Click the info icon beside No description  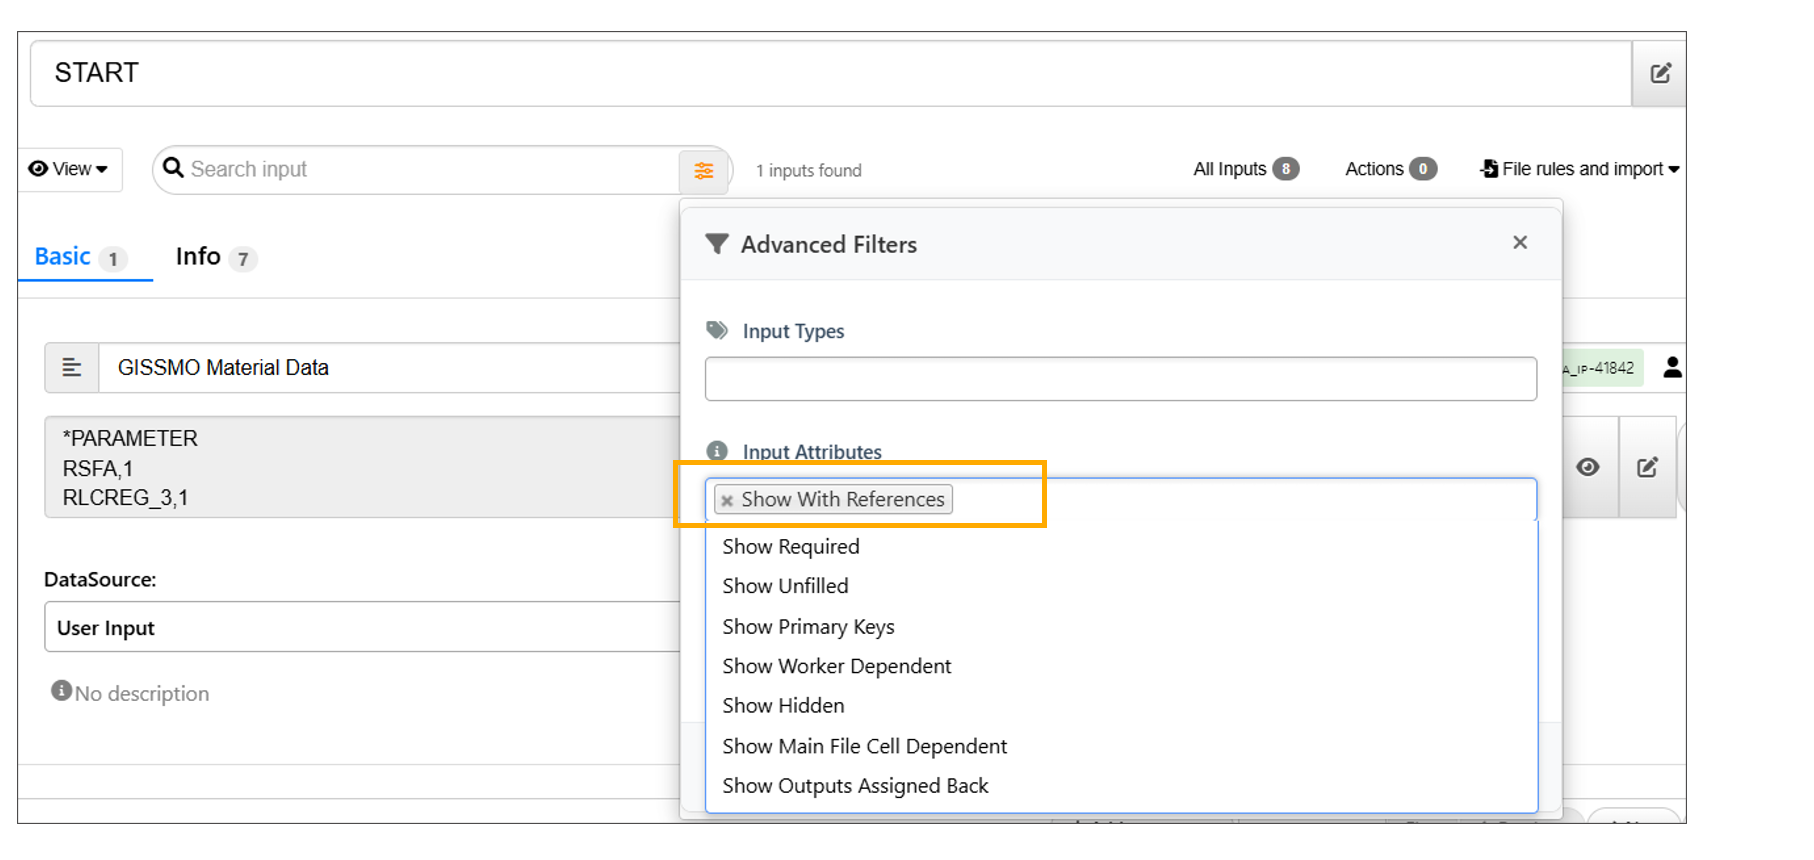point(61,691)
